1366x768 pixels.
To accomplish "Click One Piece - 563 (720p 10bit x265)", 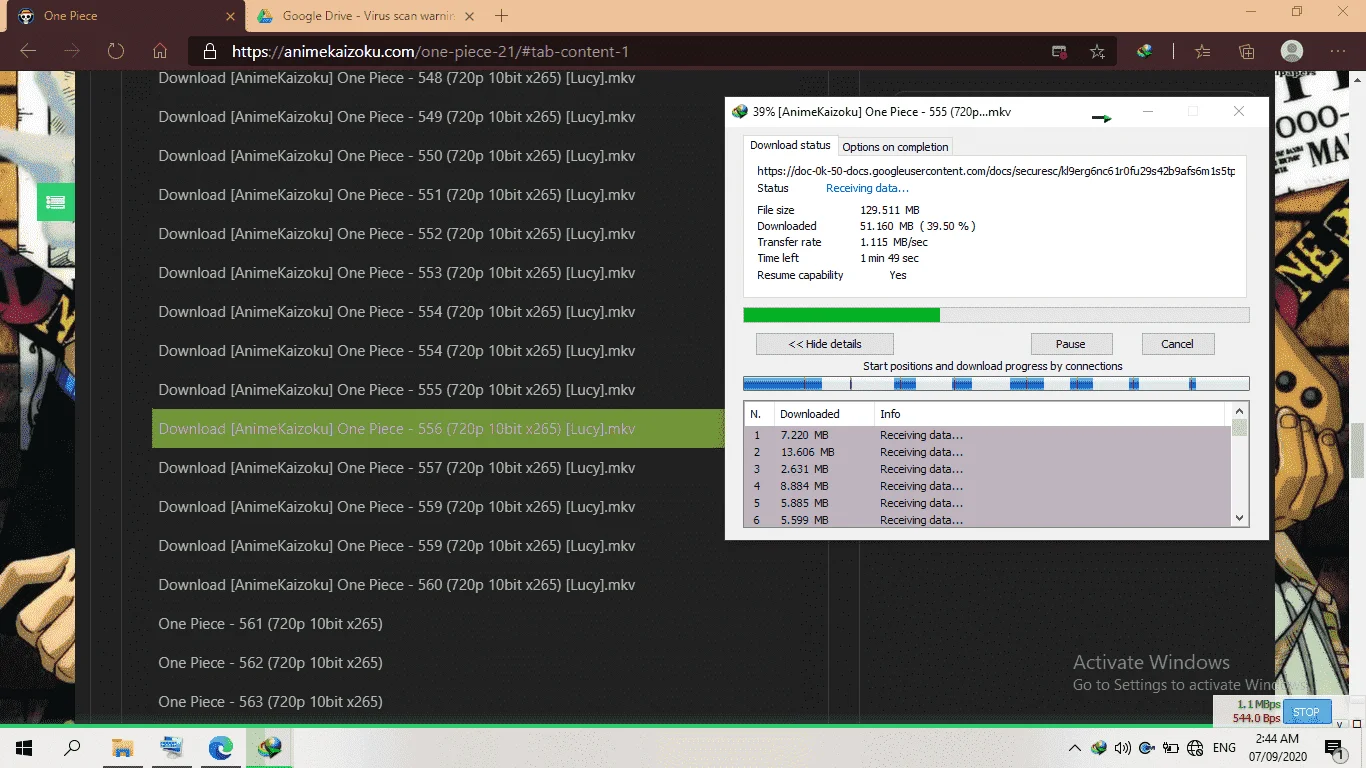I will 270,702.
